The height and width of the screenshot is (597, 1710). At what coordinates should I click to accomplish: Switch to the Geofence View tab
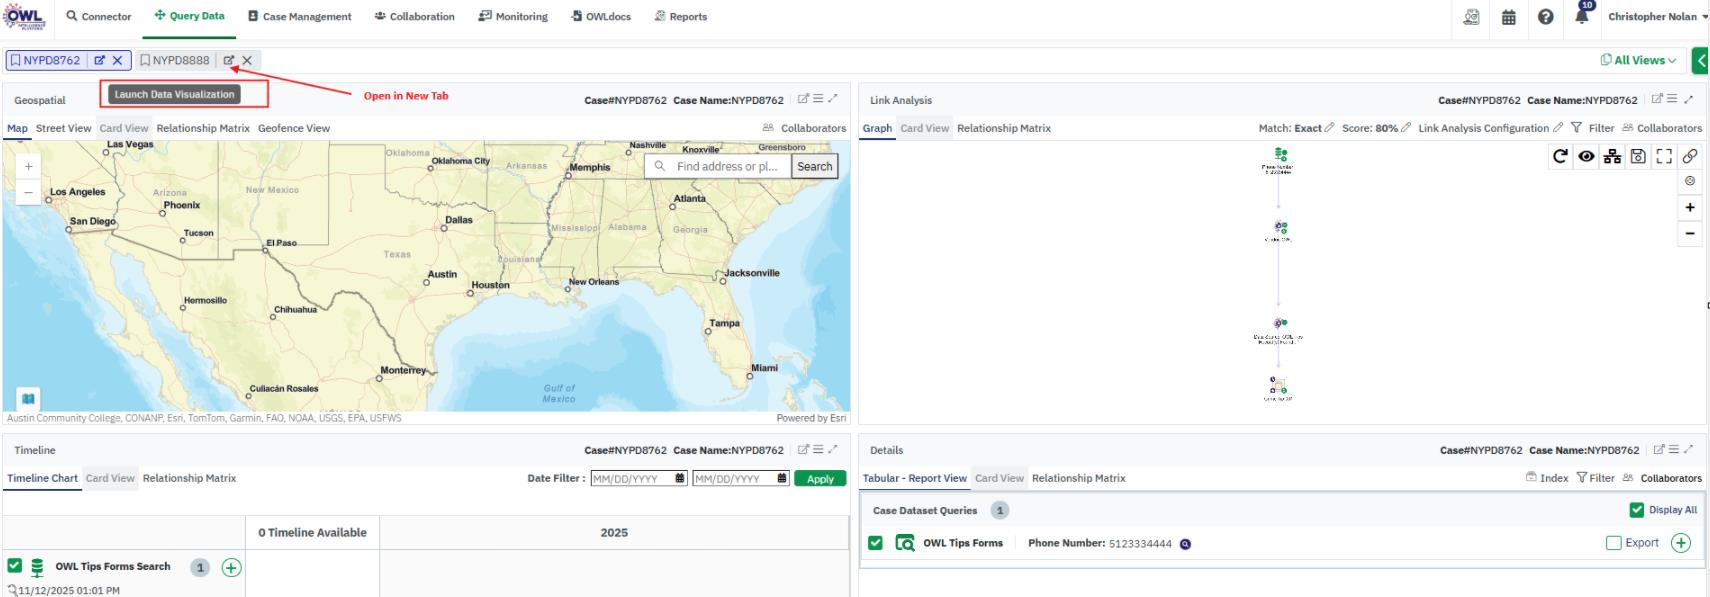293,128
